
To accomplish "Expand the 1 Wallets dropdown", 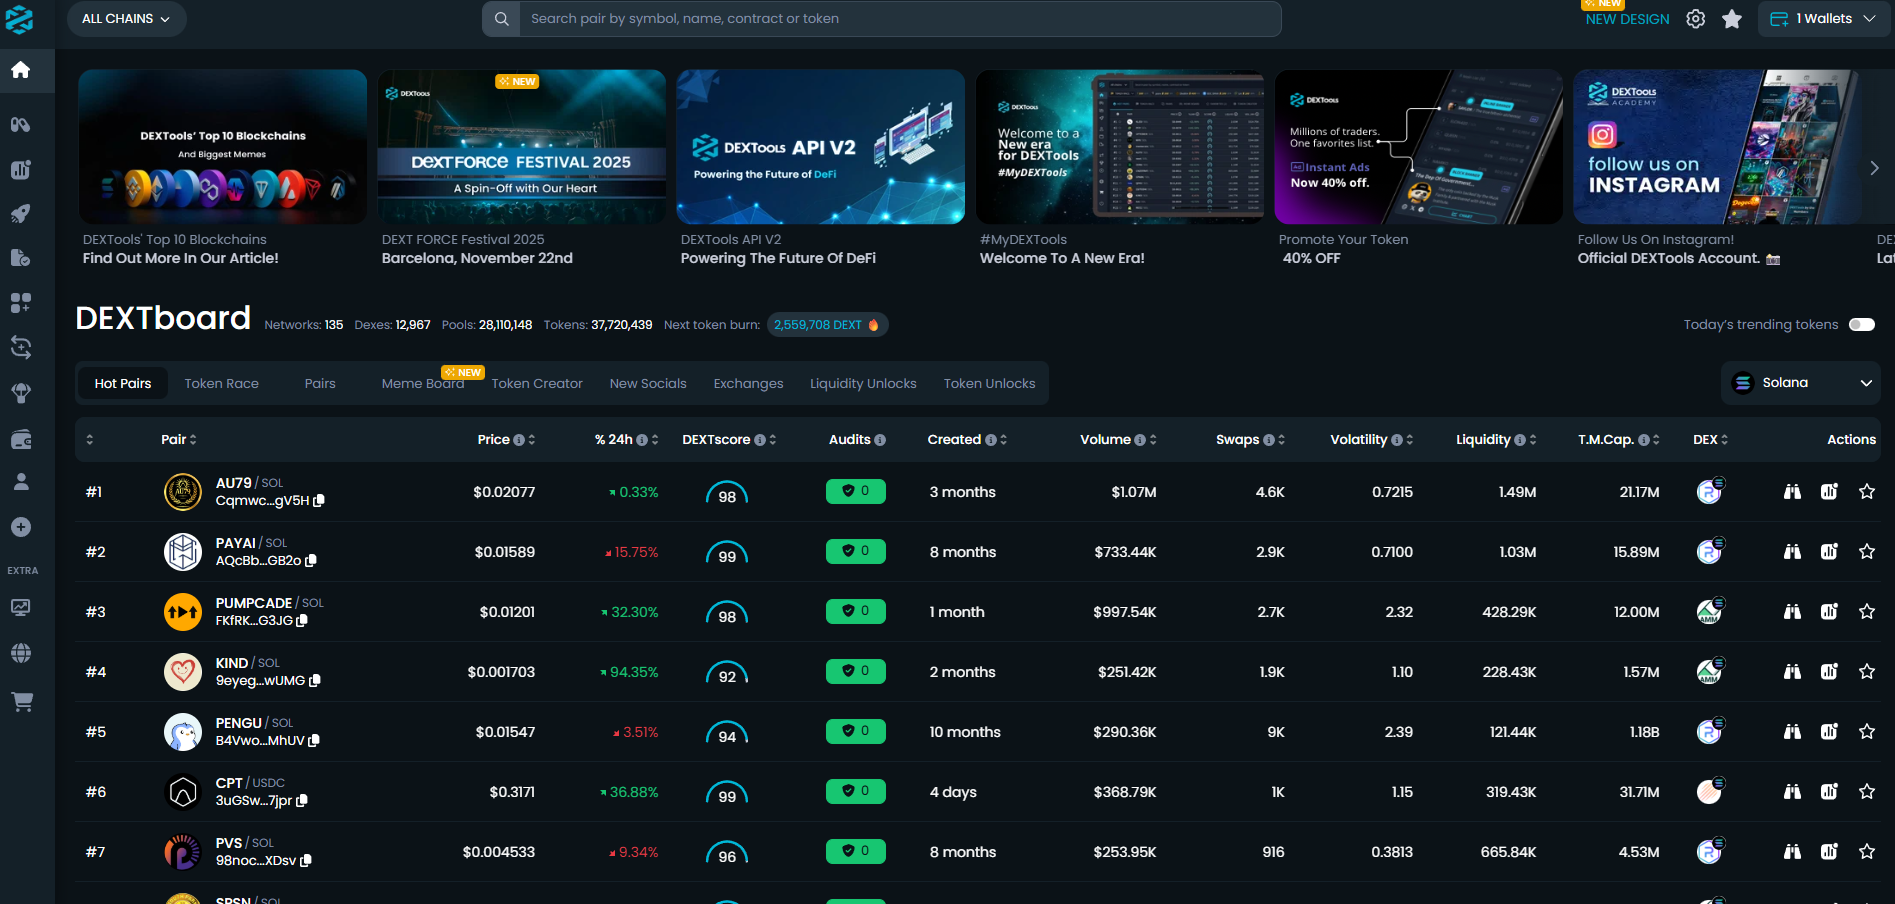I will coord(1823,19).
